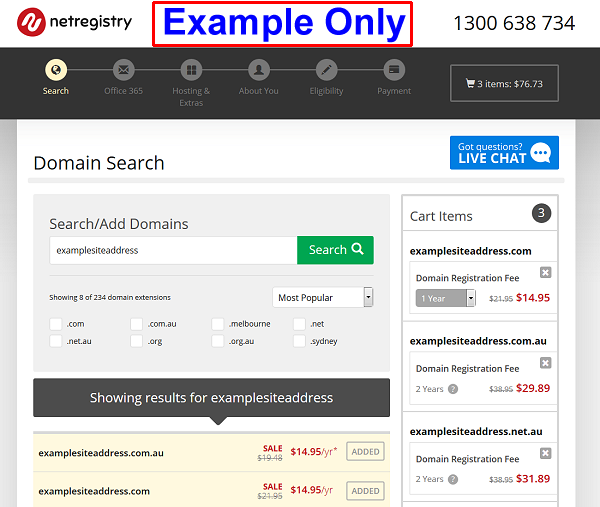This screenshot has height=507, width=600.
Task: Expand the 1 Year registration period dropdown
Action: tap(445, 298)
